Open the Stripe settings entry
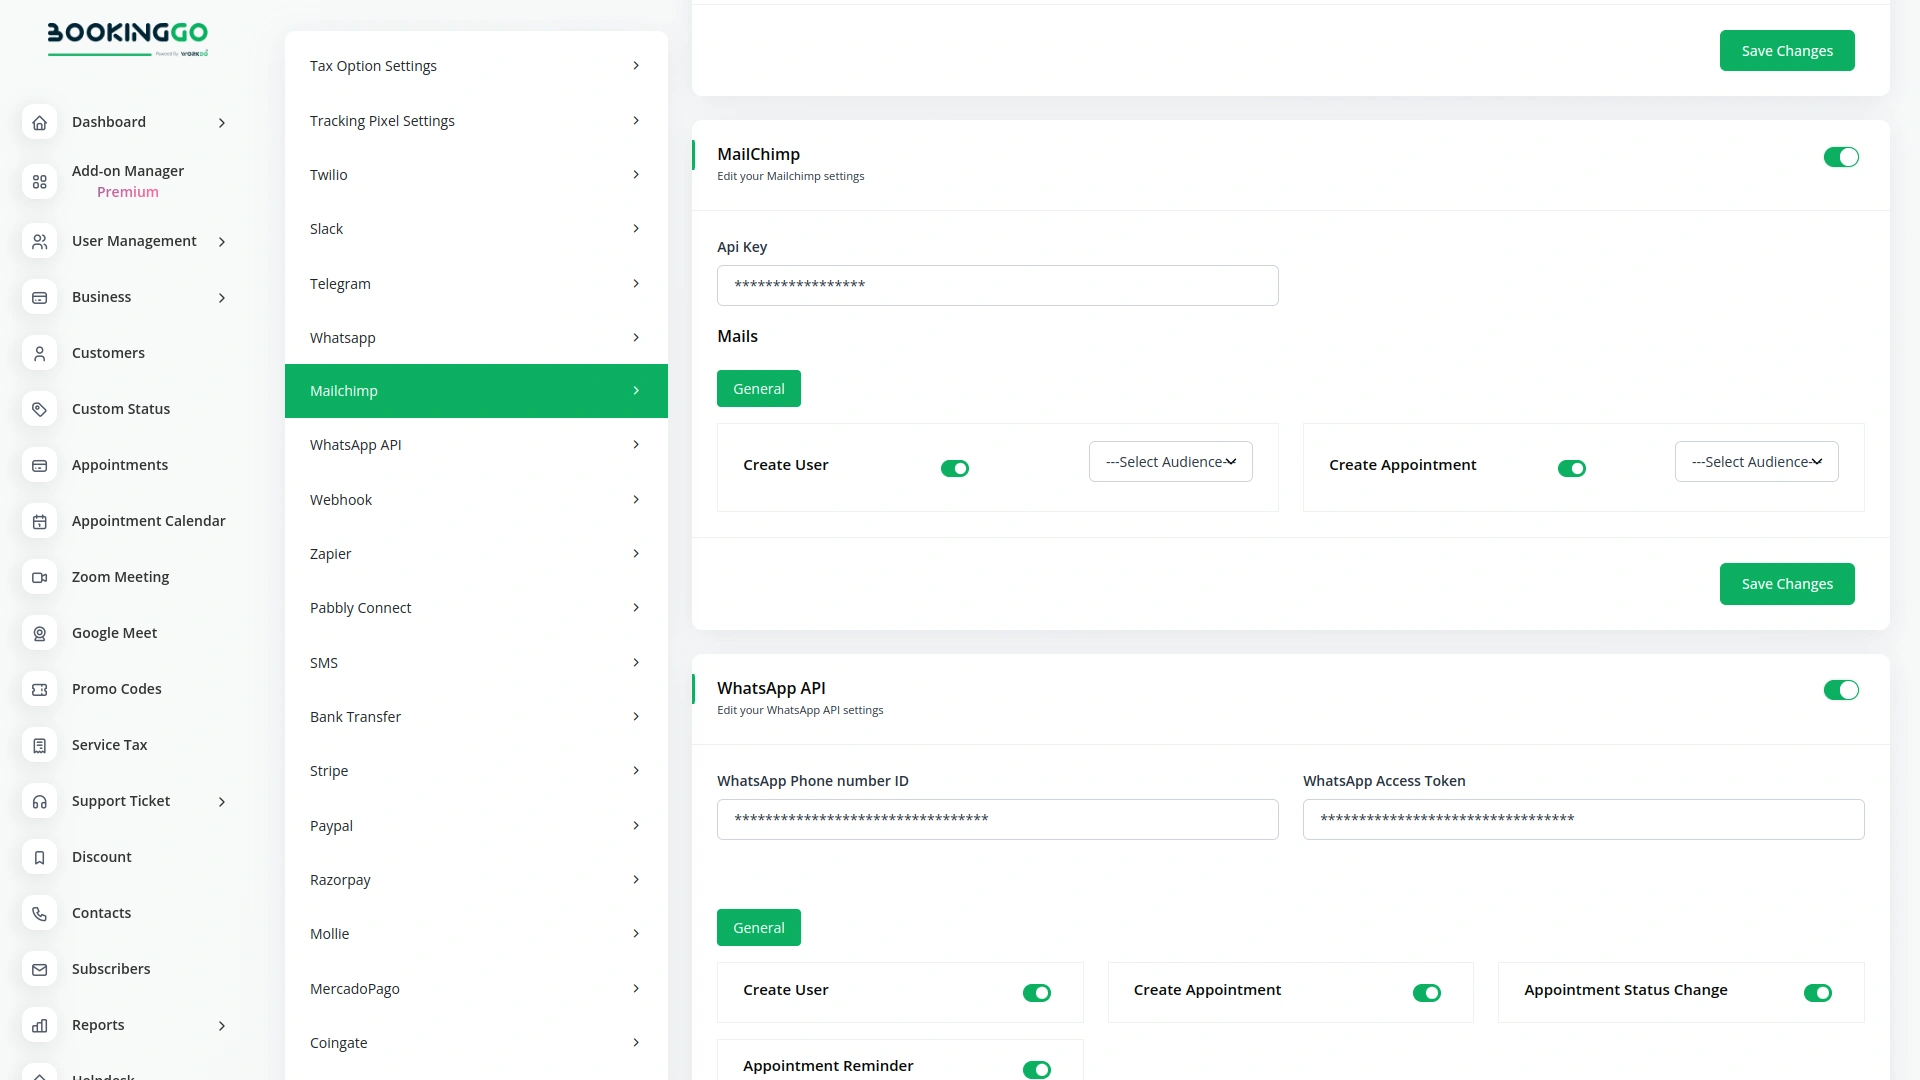This screenshot has width=1920, height=1080. (x=475, y=770)
